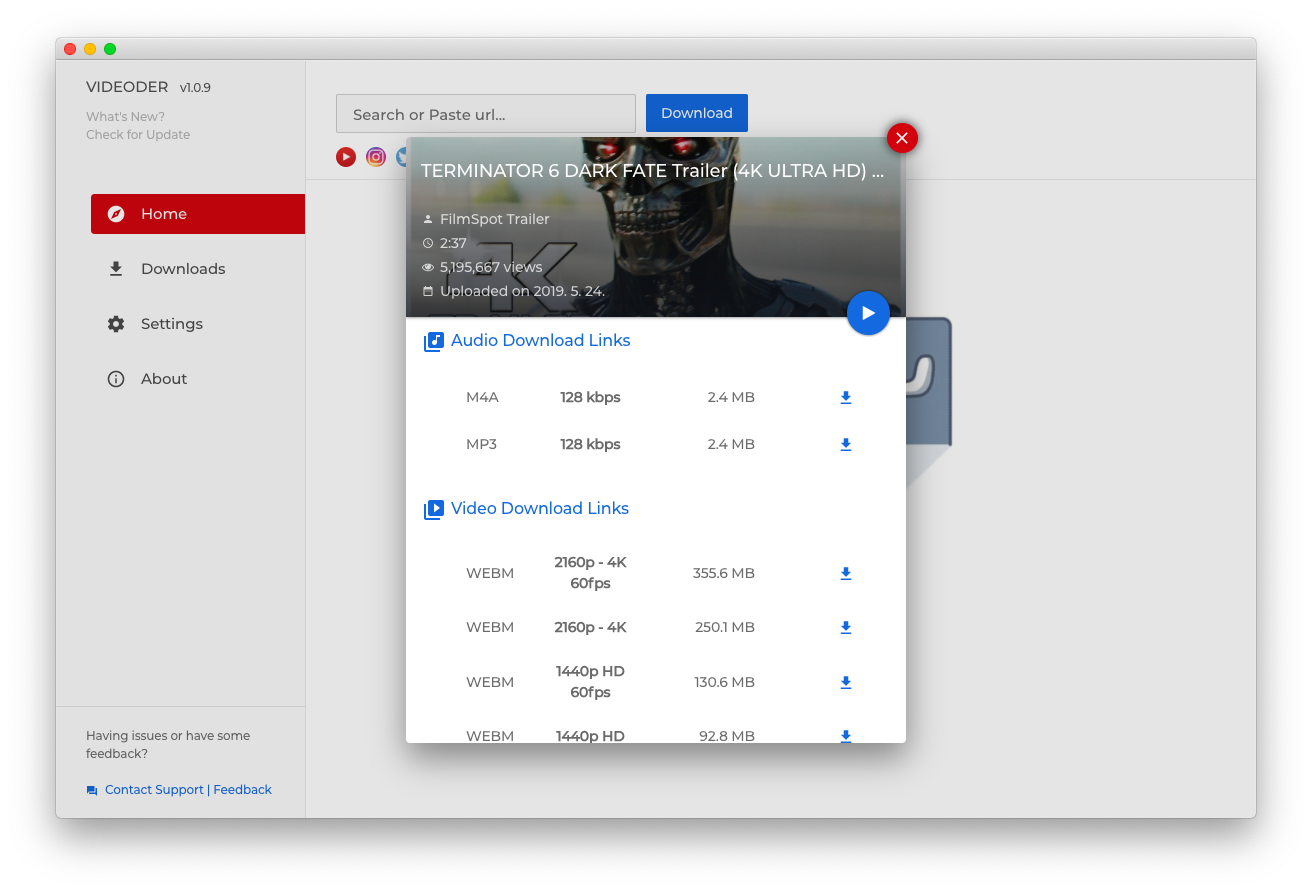Focus the Search or Paste url field
This screenshot has height=892, width=1312.
[x=486, y=114]
